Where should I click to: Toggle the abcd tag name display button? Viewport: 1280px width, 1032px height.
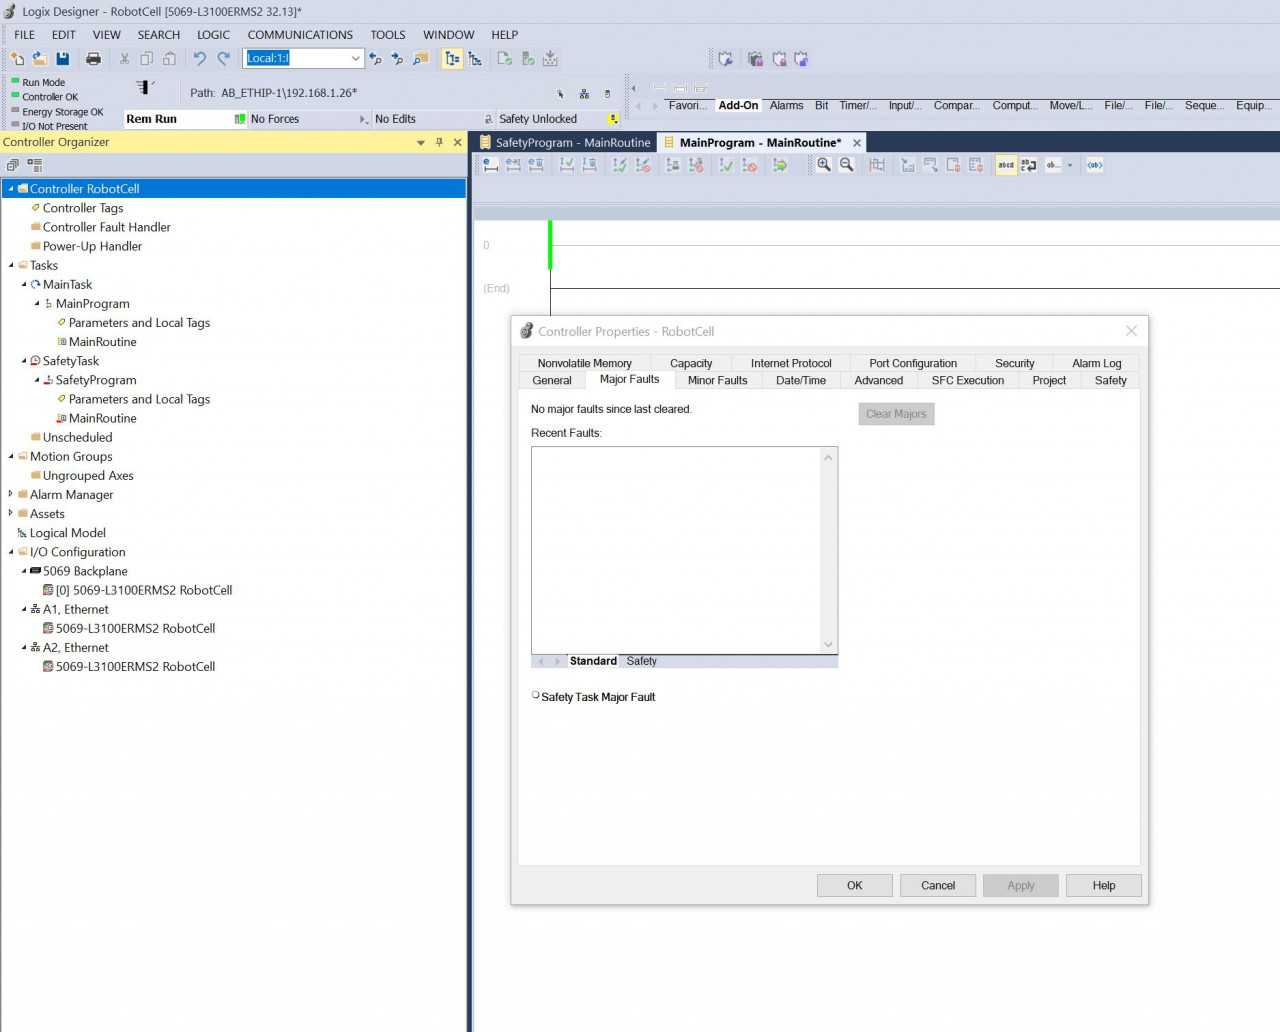click(x=1006, y=165)
